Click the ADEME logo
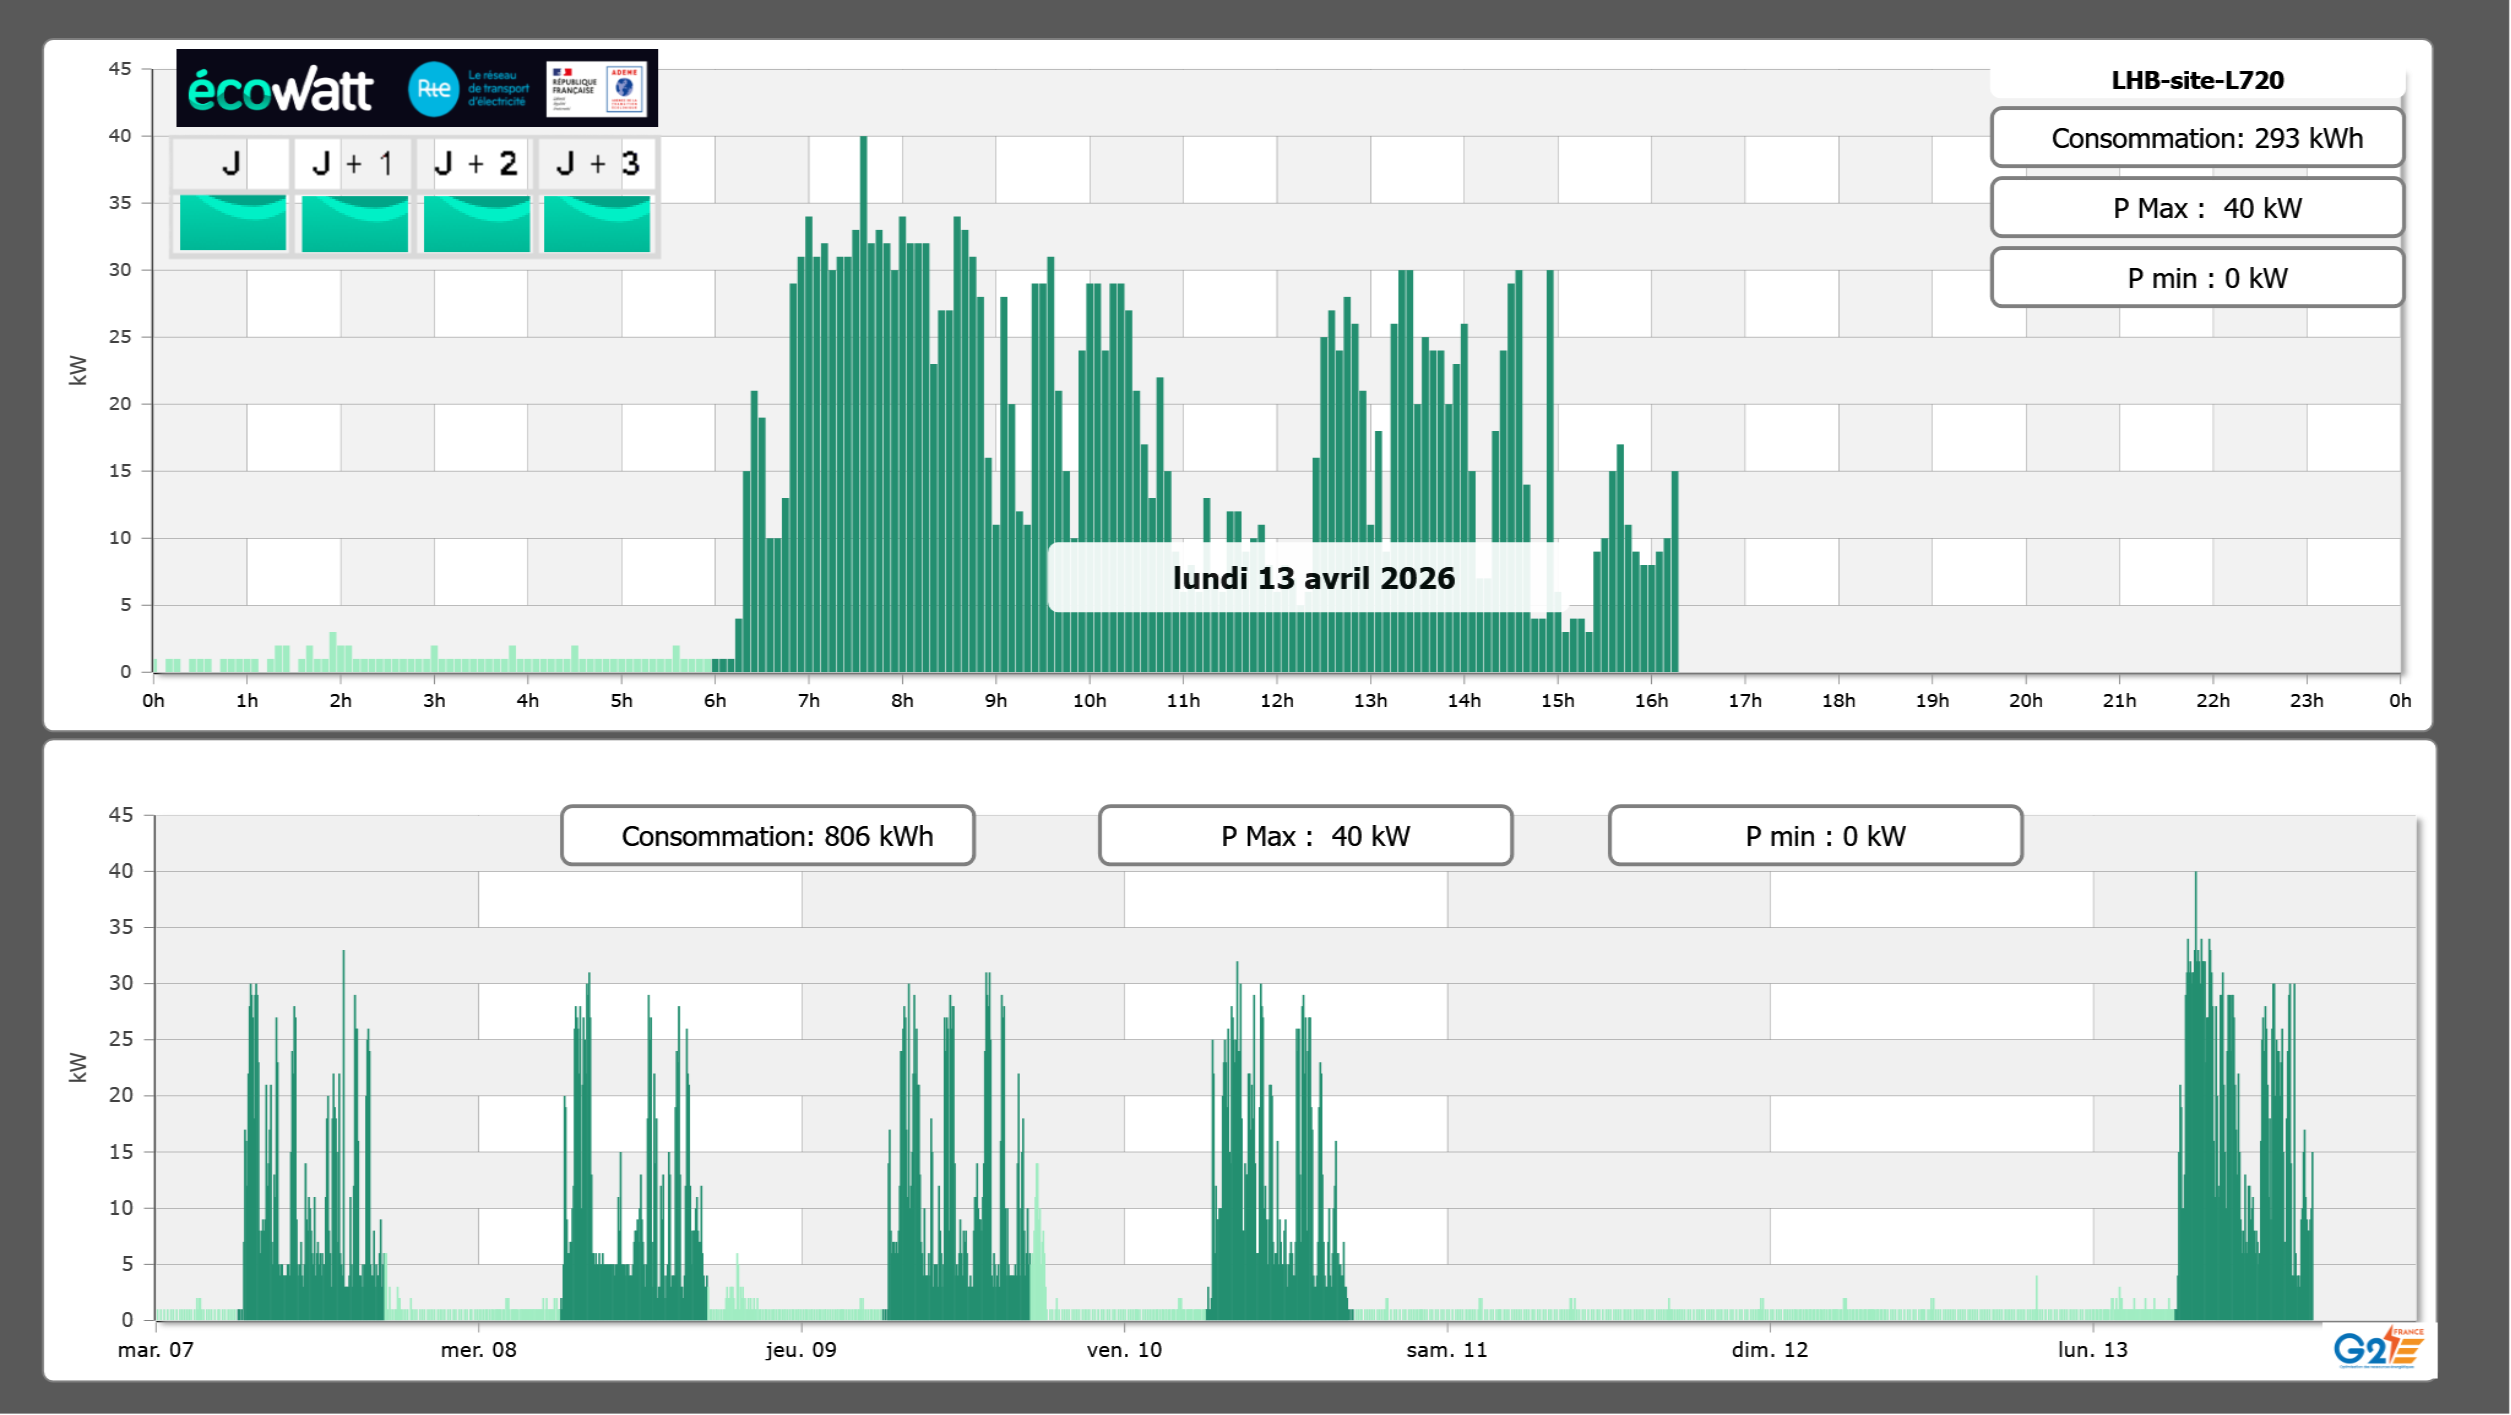 point(625,89)
